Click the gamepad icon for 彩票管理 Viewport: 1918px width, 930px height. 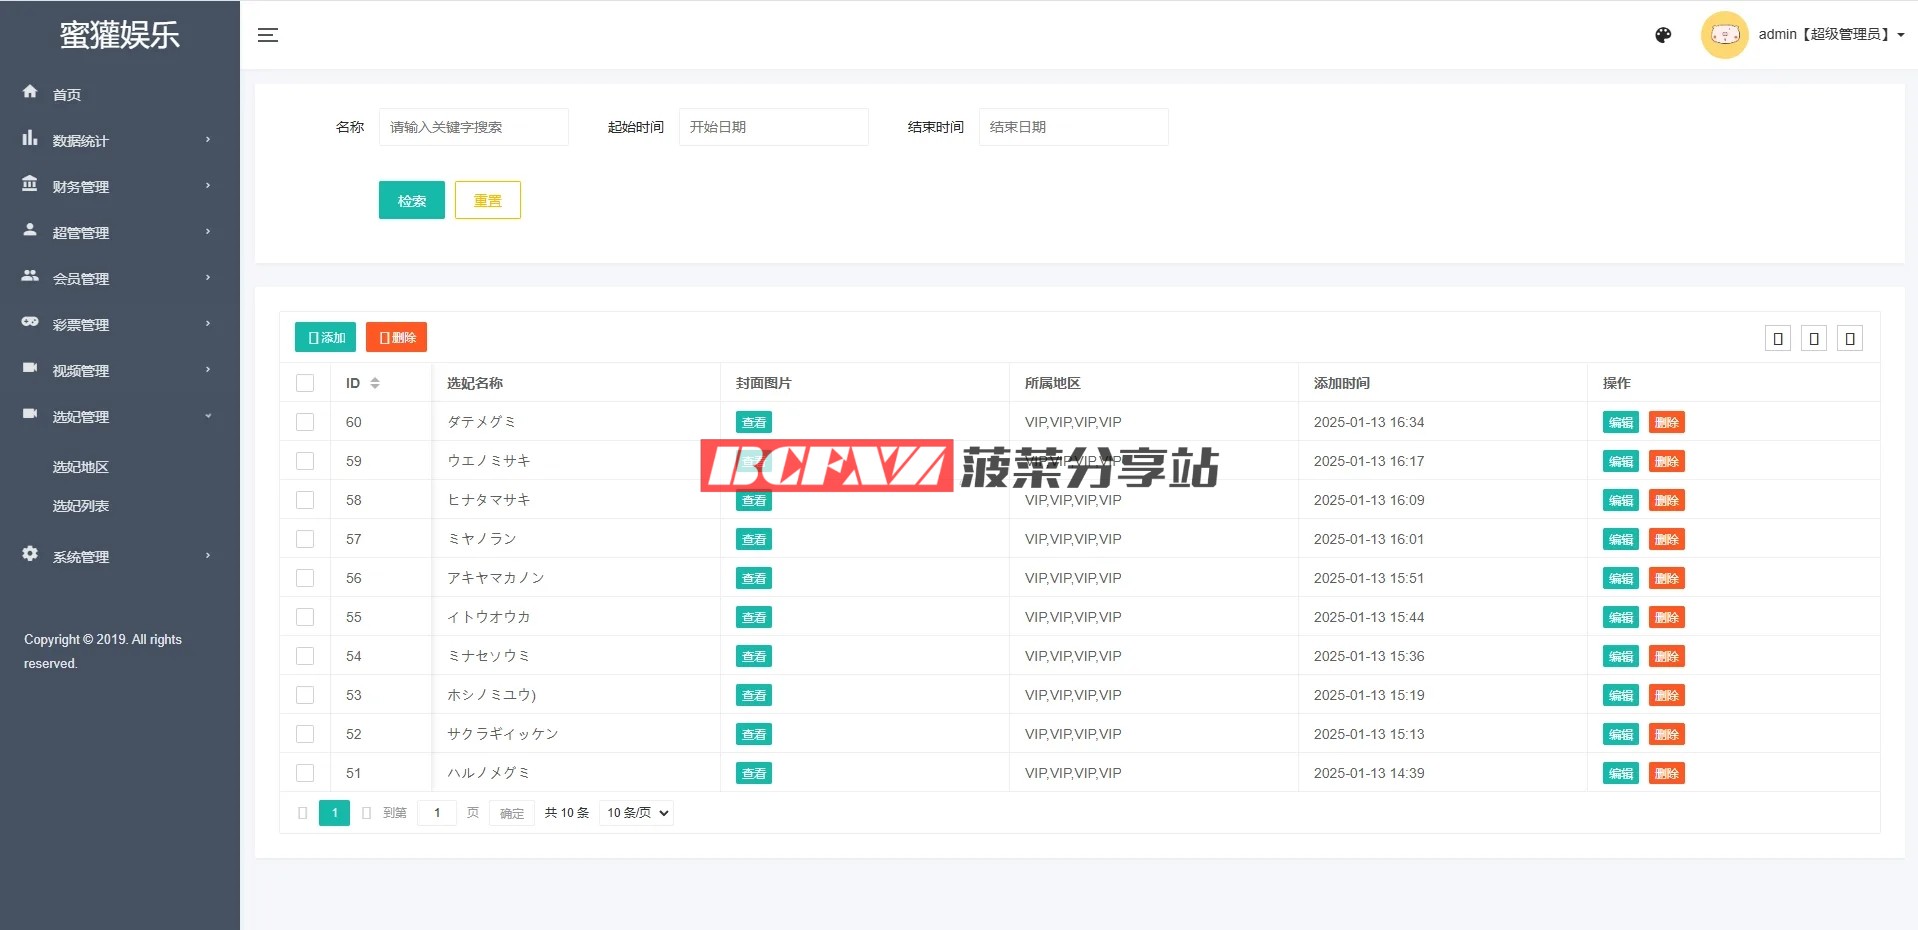tap(30, 322)
